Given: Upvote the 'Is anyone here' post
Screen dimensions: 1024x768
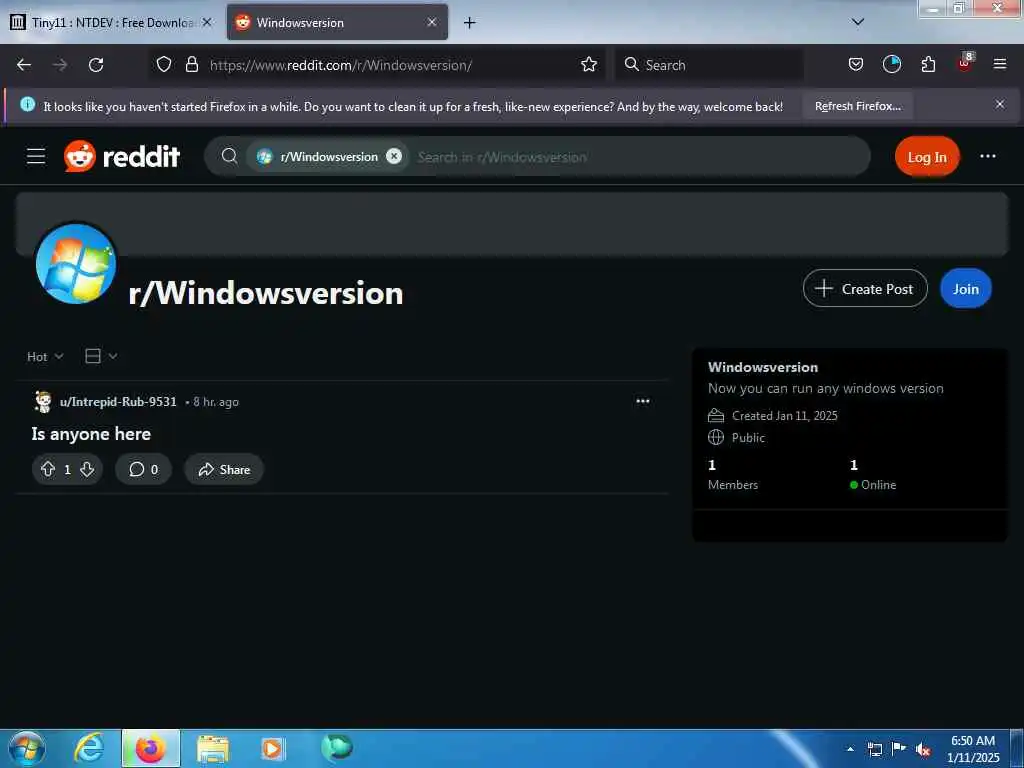Looking at the screenshot, I should 48,469.
